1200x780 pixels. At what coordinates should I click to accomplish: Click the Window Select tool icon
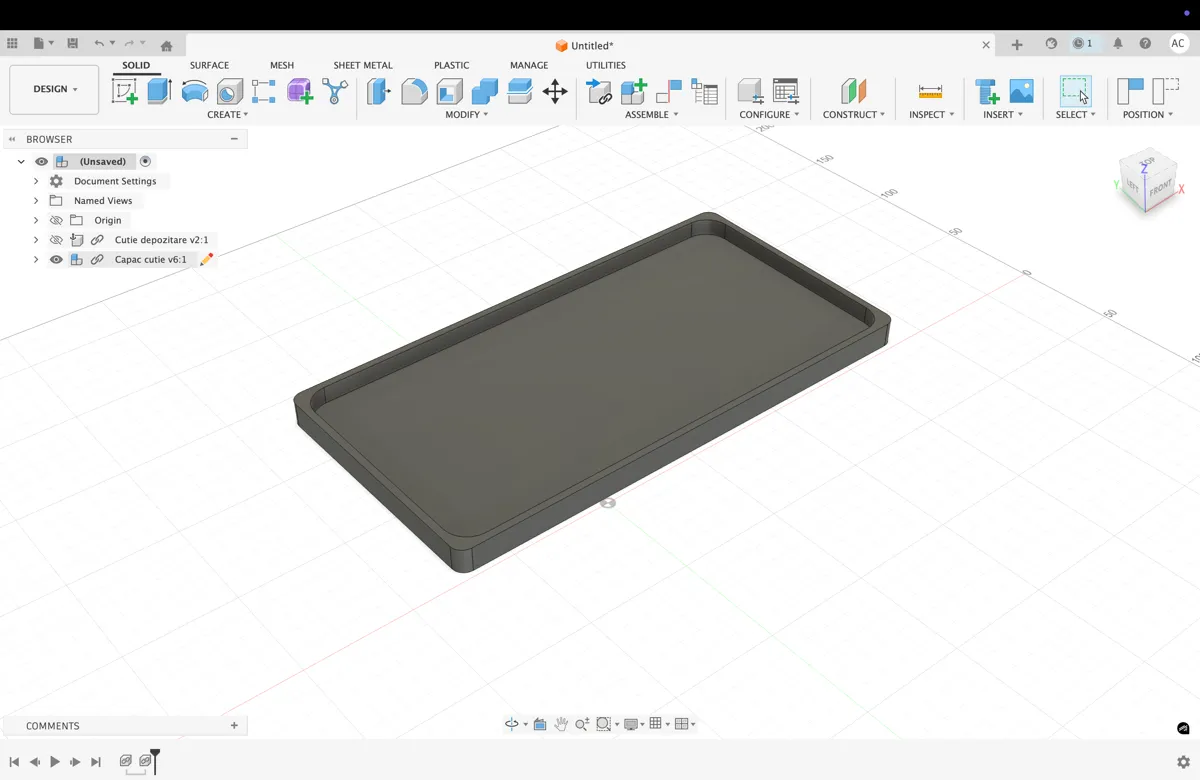click(1075, 91)
